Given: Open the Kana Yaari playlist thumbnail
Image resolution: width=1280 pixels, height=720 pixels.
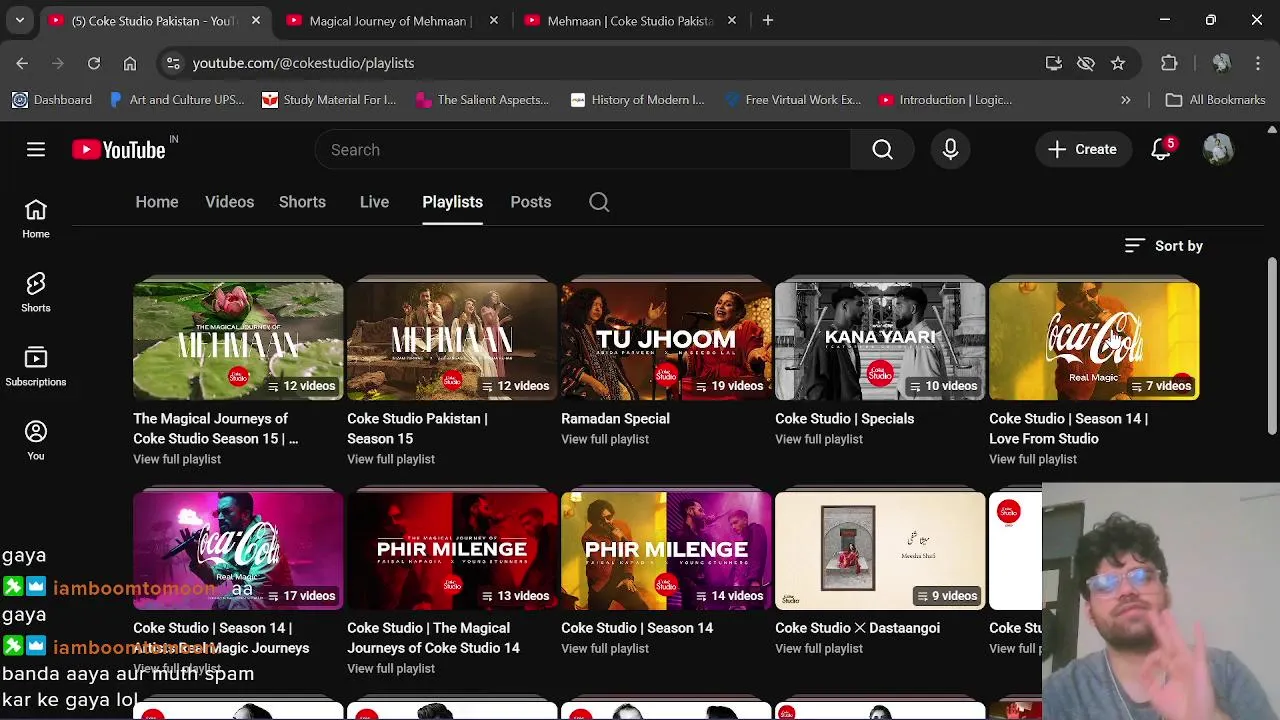Looking at the screenshot, I should coord(880,341).
